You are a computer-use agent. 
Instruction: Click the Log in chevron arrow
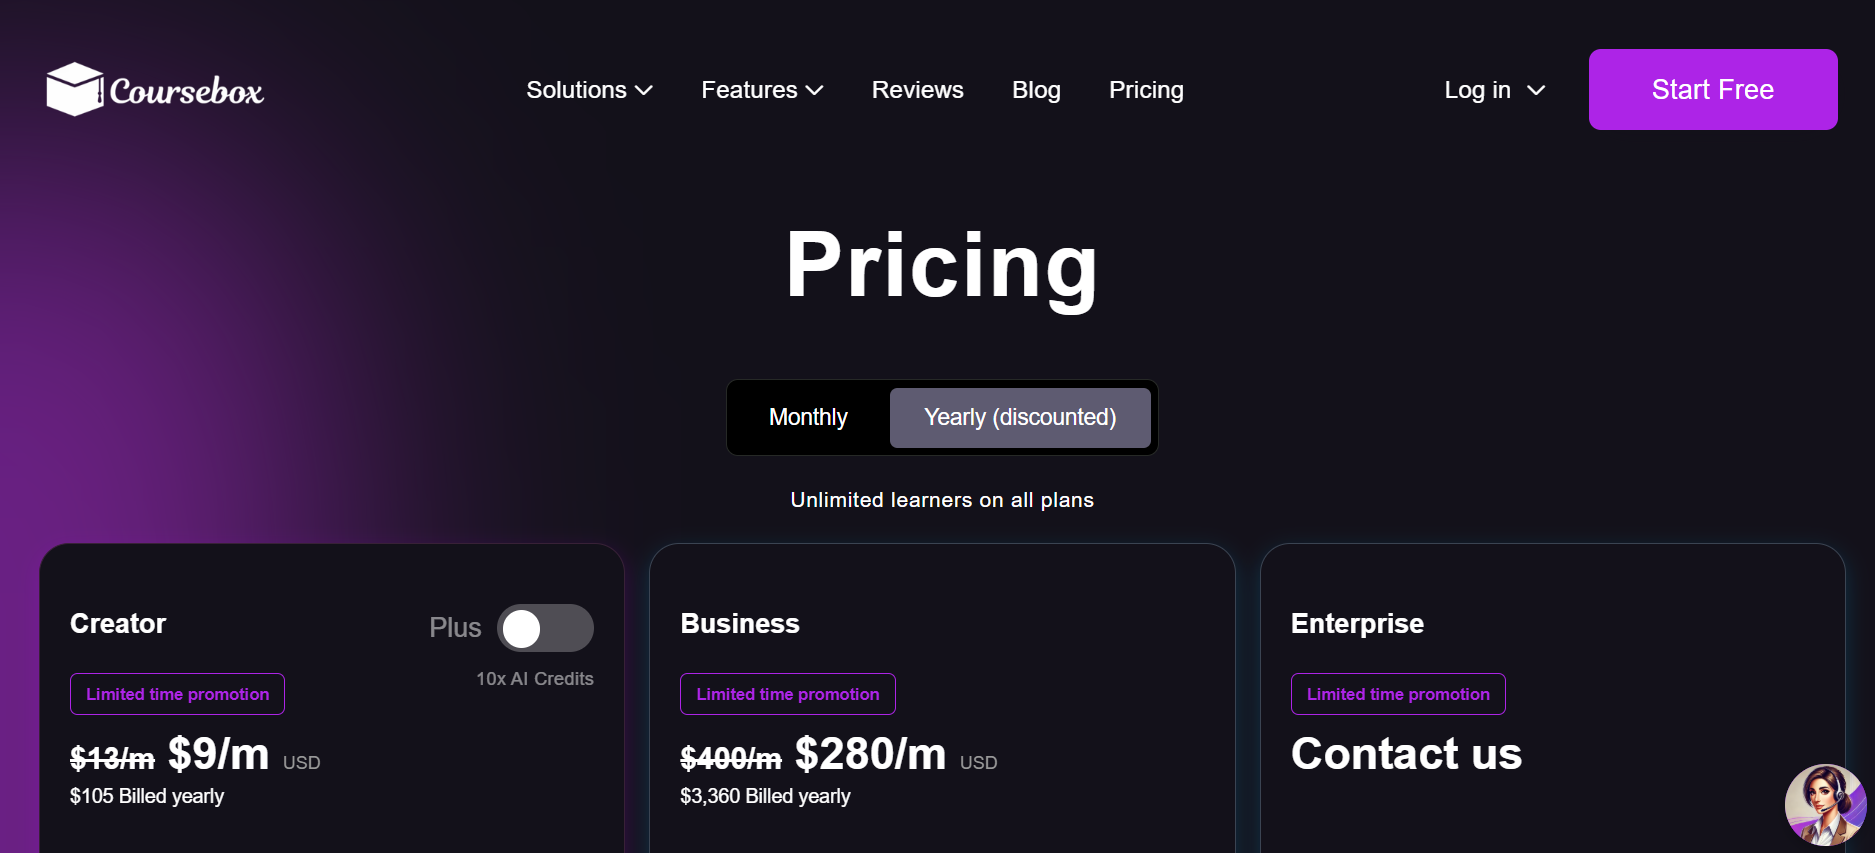[1536, 90]
